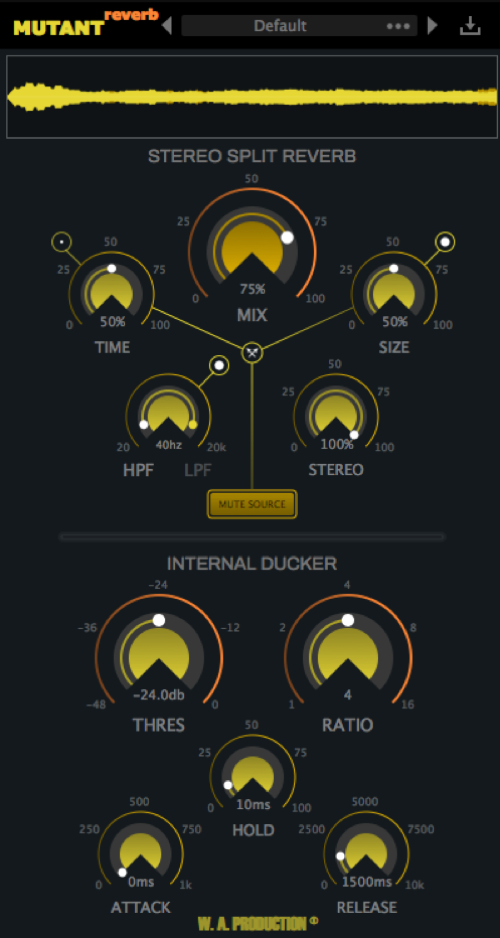Click the MUTANT reverb logo
Viewport: 500px width, 938px height.
pyautogui.click(x=86, y=23)
